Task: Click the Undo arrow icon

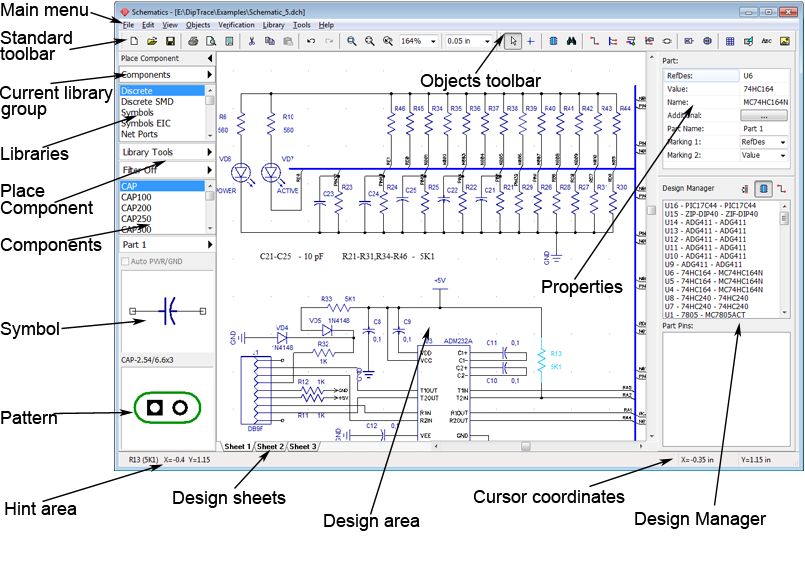Action: click(311, 41)
